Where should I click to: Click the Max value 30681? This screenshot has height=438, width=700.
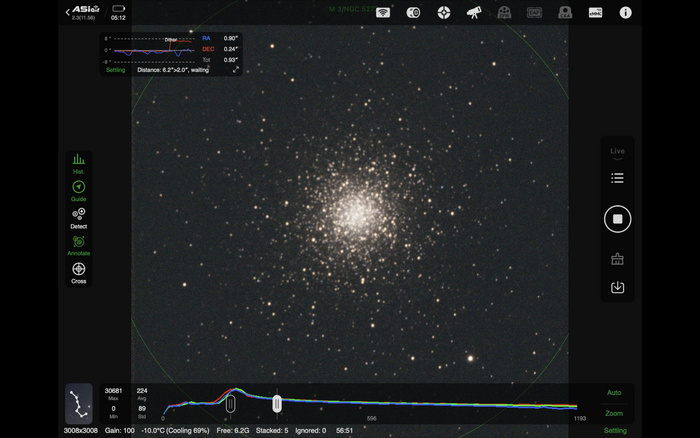click(x=113, y=391)
